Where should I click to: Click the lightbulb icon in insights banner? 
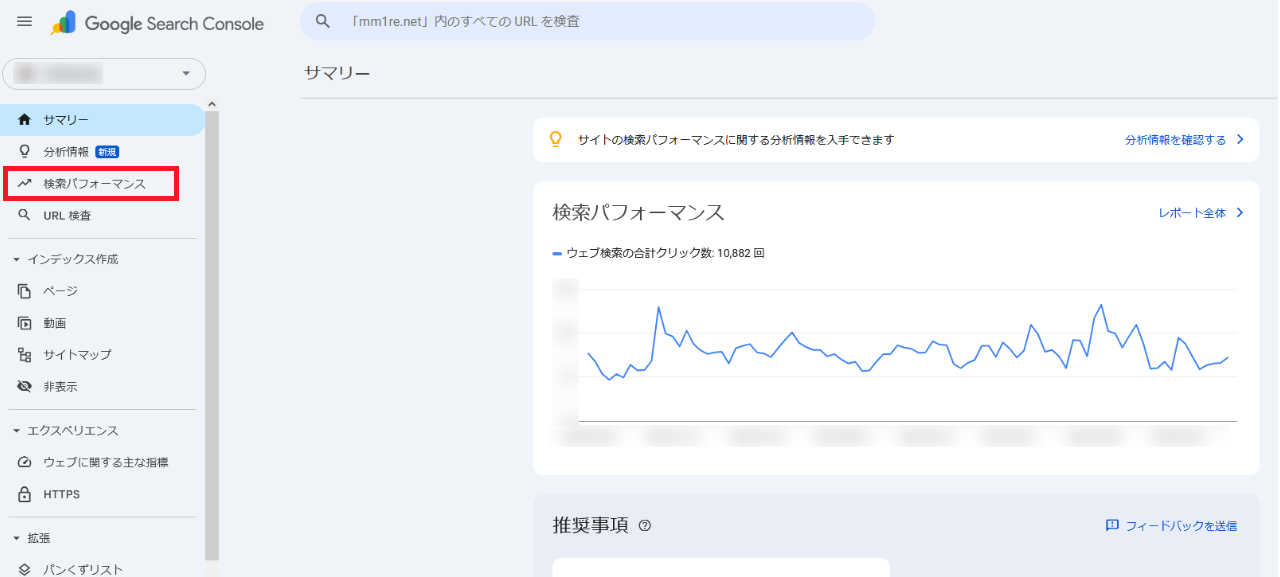[556, 140]
